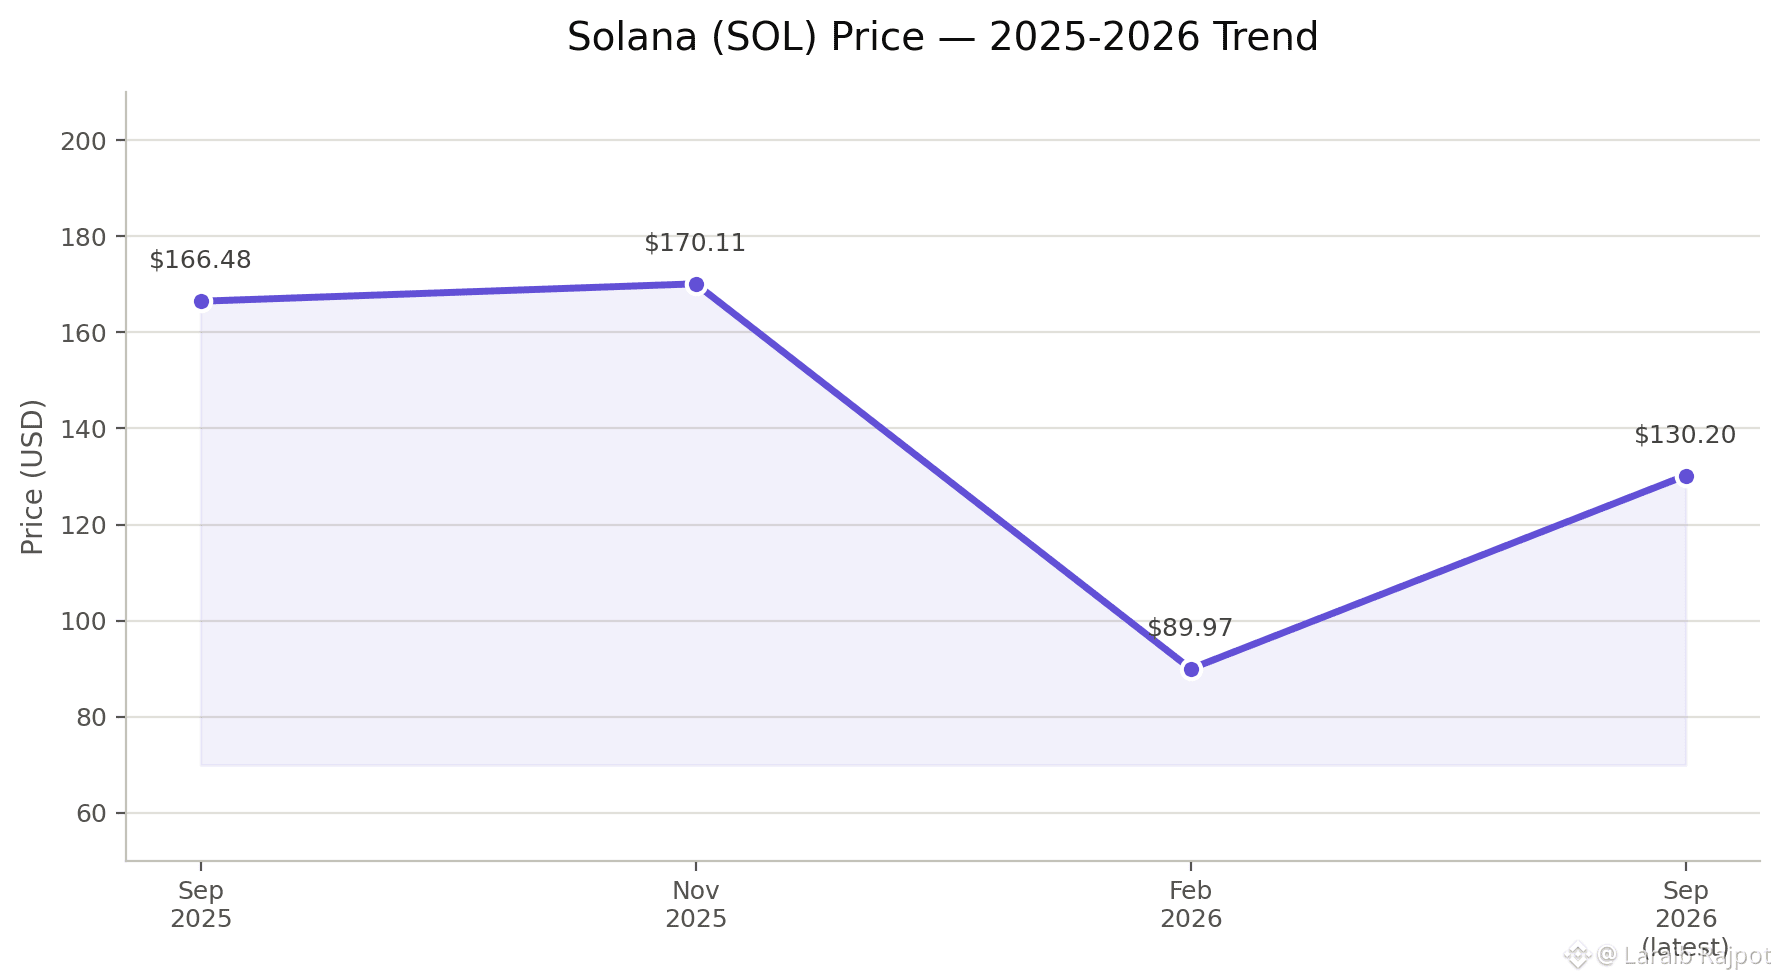The height and width of the screenshot is (980, 1779).
Task: Click the 200 y-axis tick label
Action: point(83,141)
